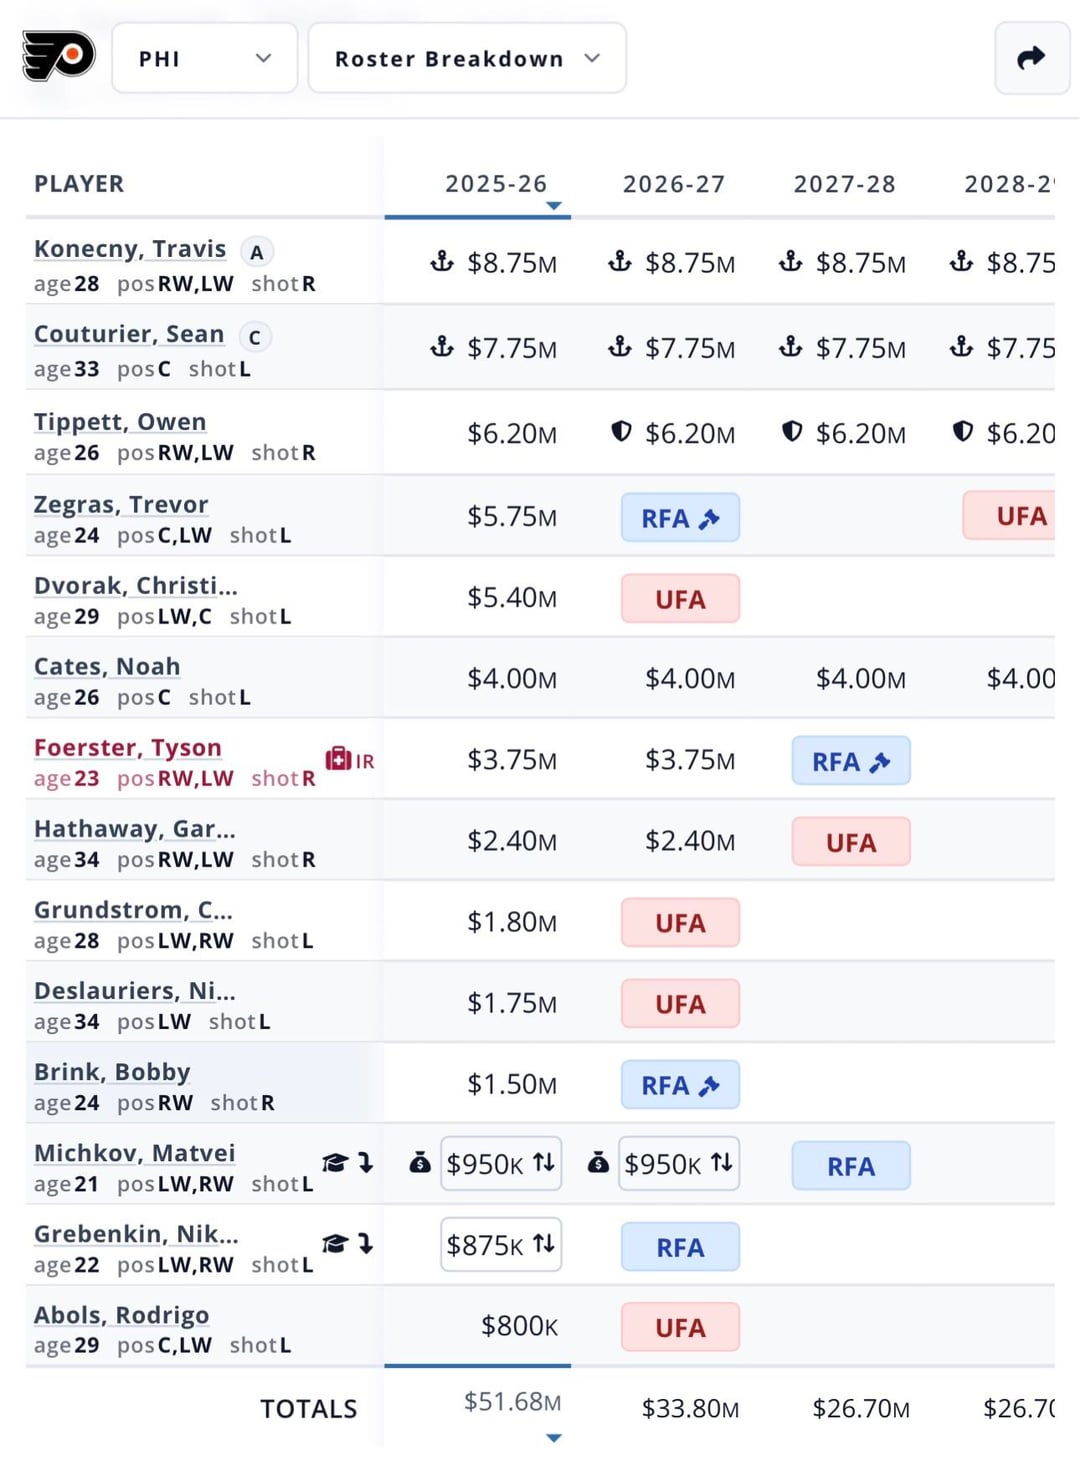Click the share arrow icon
This screenshot has width=1080, height=1460.
[1031, 58]
